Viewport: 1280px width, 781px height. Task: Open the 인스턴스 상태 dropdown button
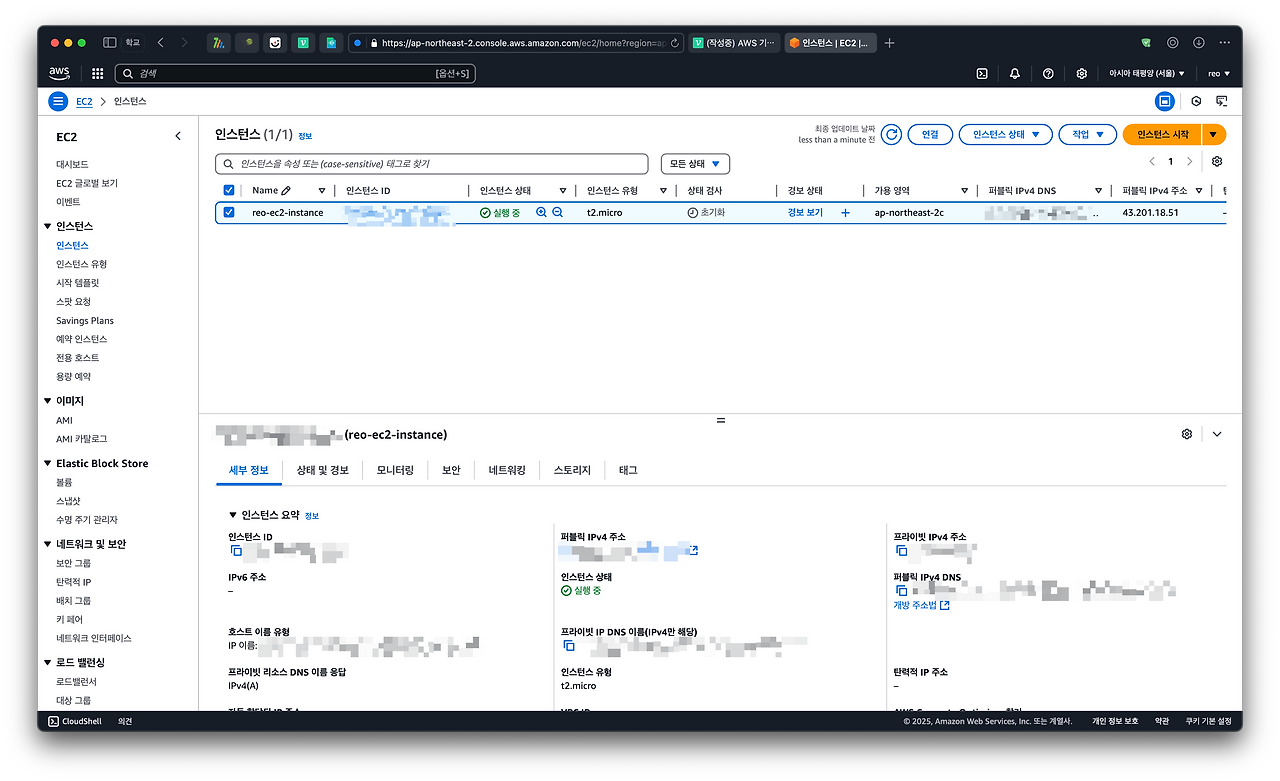point(1005,134)
